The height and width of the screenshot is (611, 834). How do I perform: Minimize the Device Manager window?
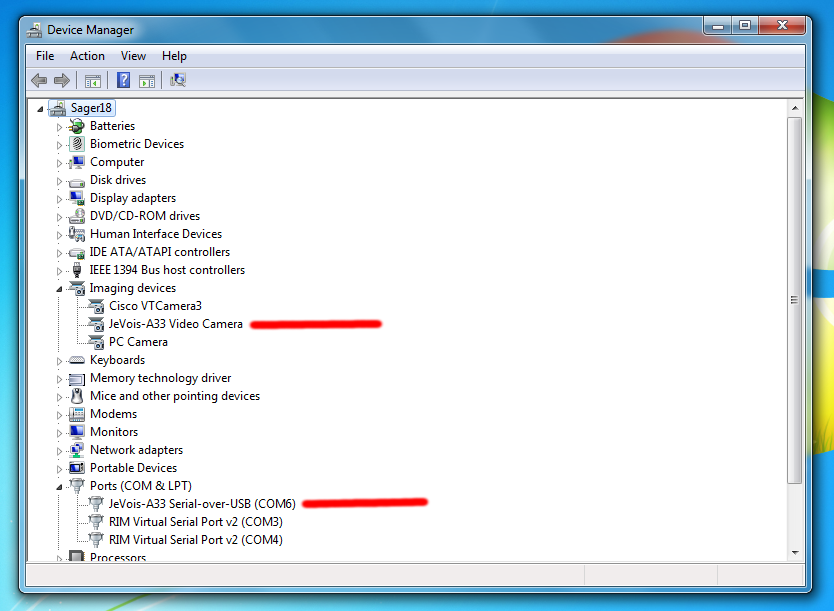tap(718, 26)
